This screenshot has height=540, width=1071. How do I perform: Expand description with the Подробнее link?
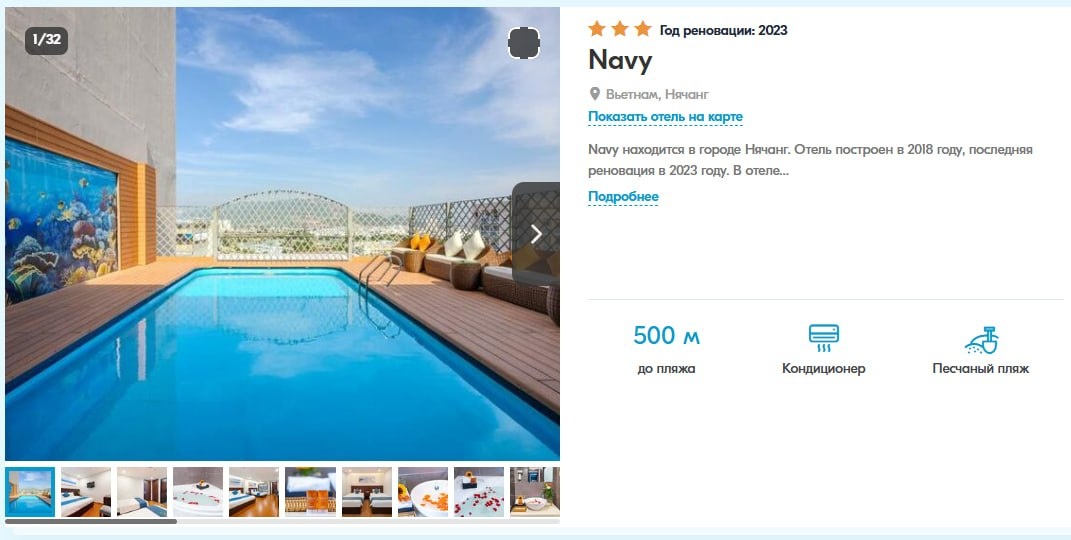click(623, 197)
